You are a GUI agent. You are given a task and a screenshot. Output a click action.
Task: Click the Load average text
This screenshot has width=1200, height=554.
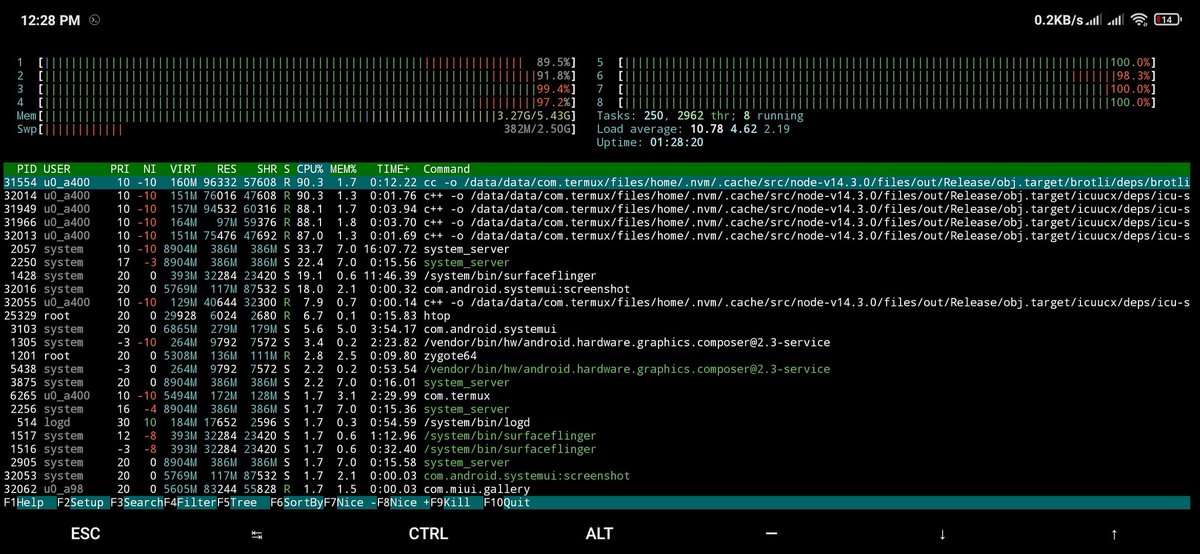693,129
